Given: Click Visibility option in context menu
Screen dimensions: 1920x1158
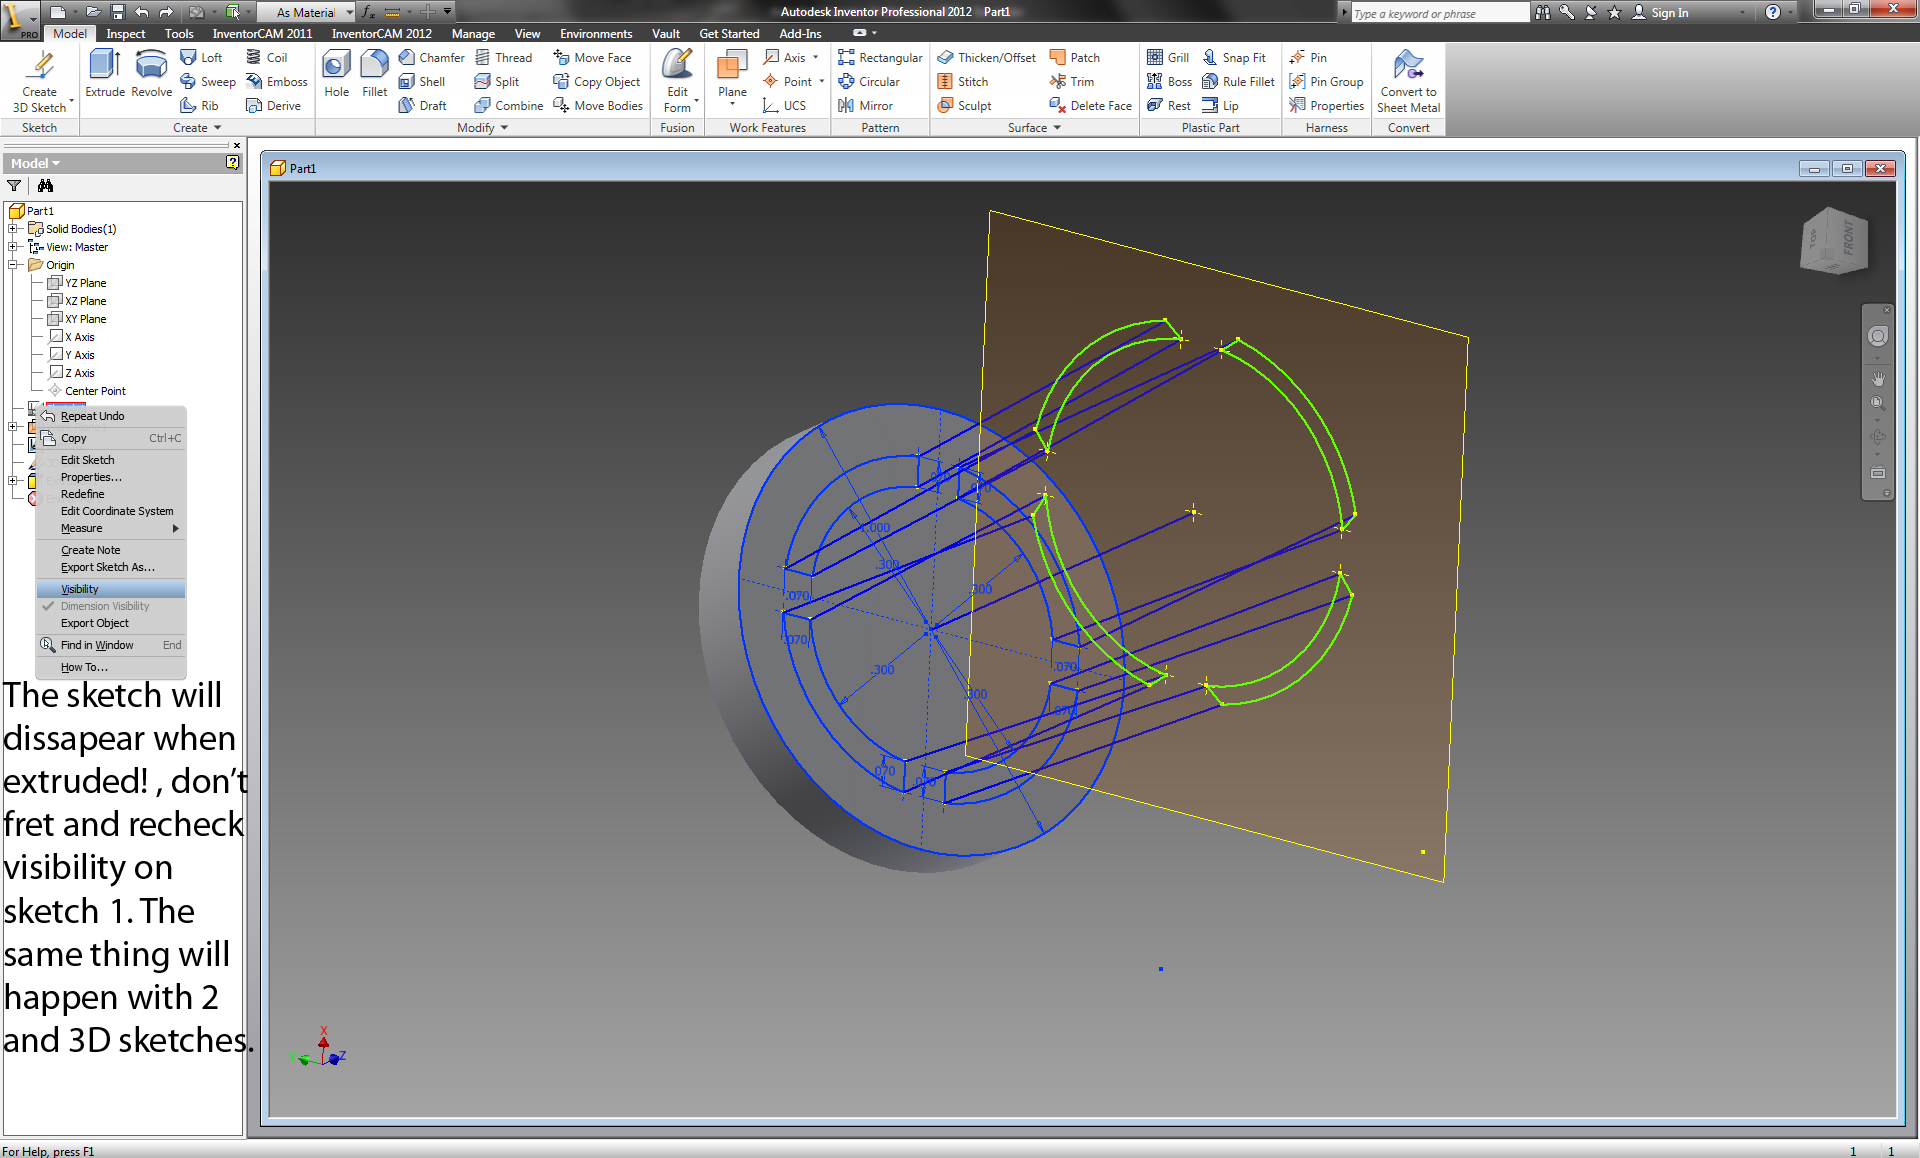Looking at the screenshot, I should click(80, 589).
